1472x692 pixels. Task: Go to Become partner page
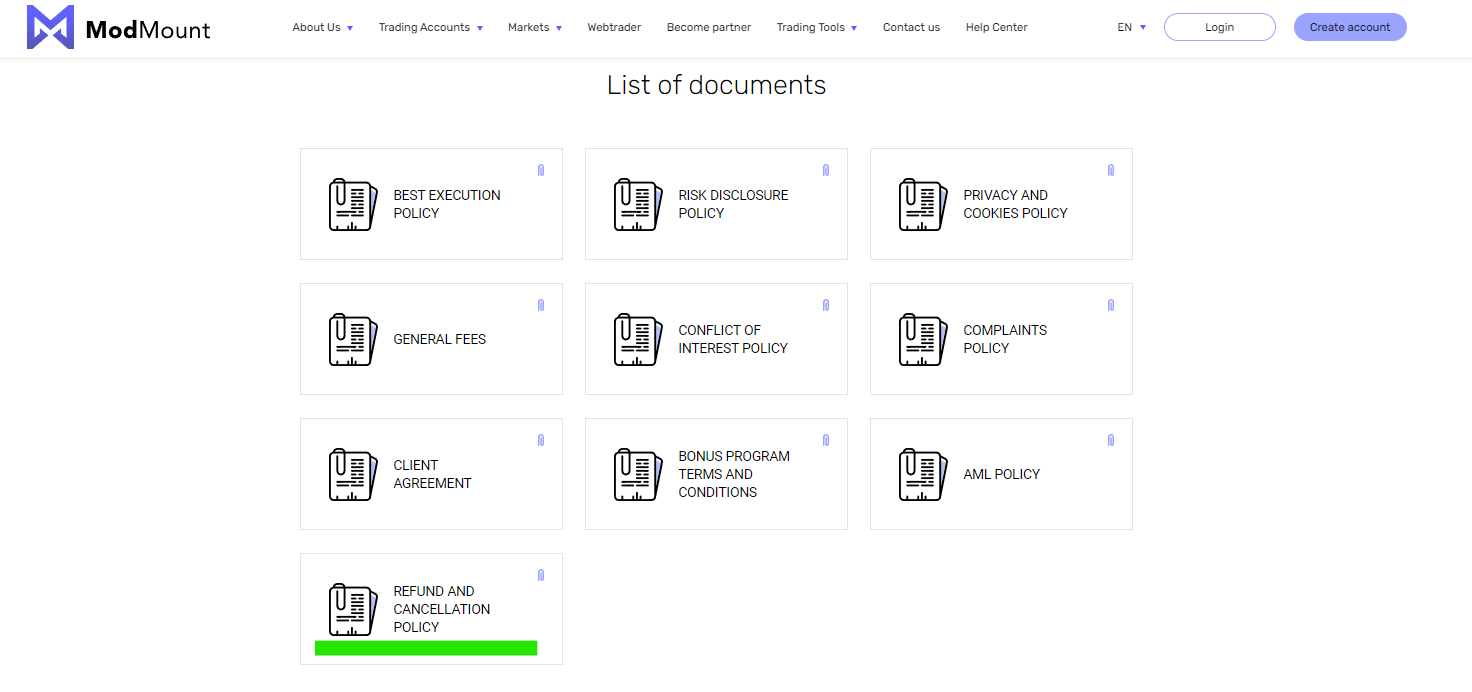(709, 27)
